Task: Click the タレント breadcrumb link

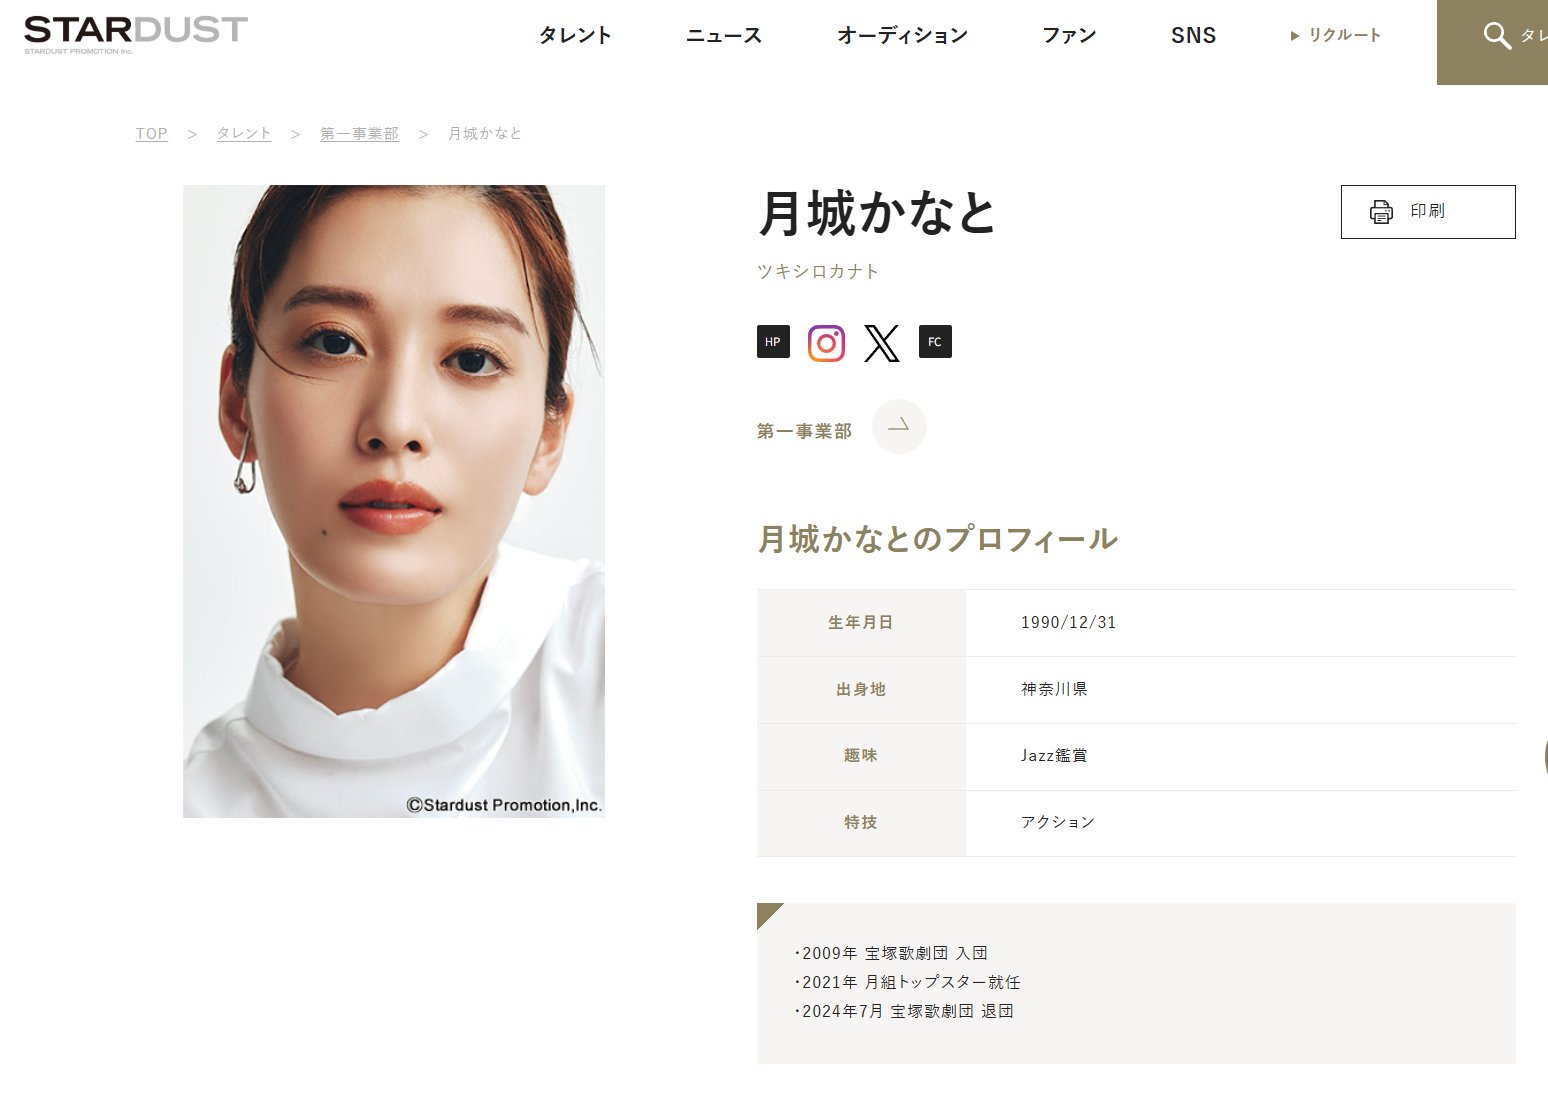Action: (x=244, y=134)
